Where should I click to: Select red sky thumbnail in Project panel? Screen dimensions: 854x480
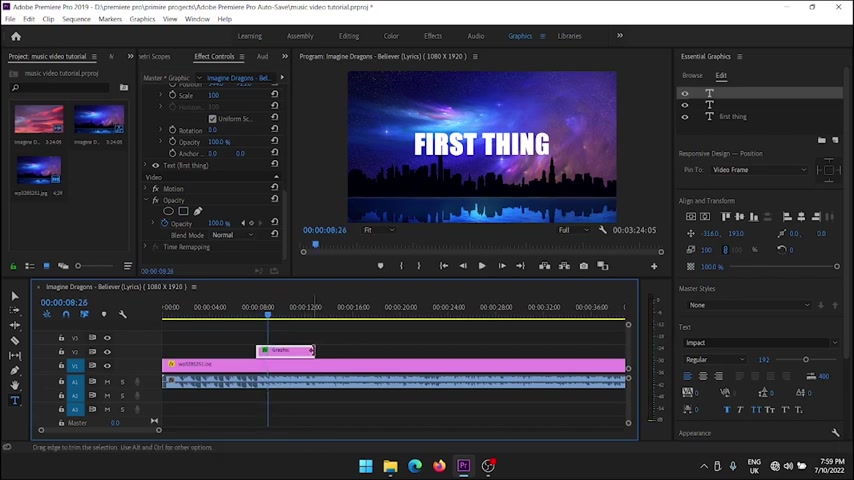point(39,119)
